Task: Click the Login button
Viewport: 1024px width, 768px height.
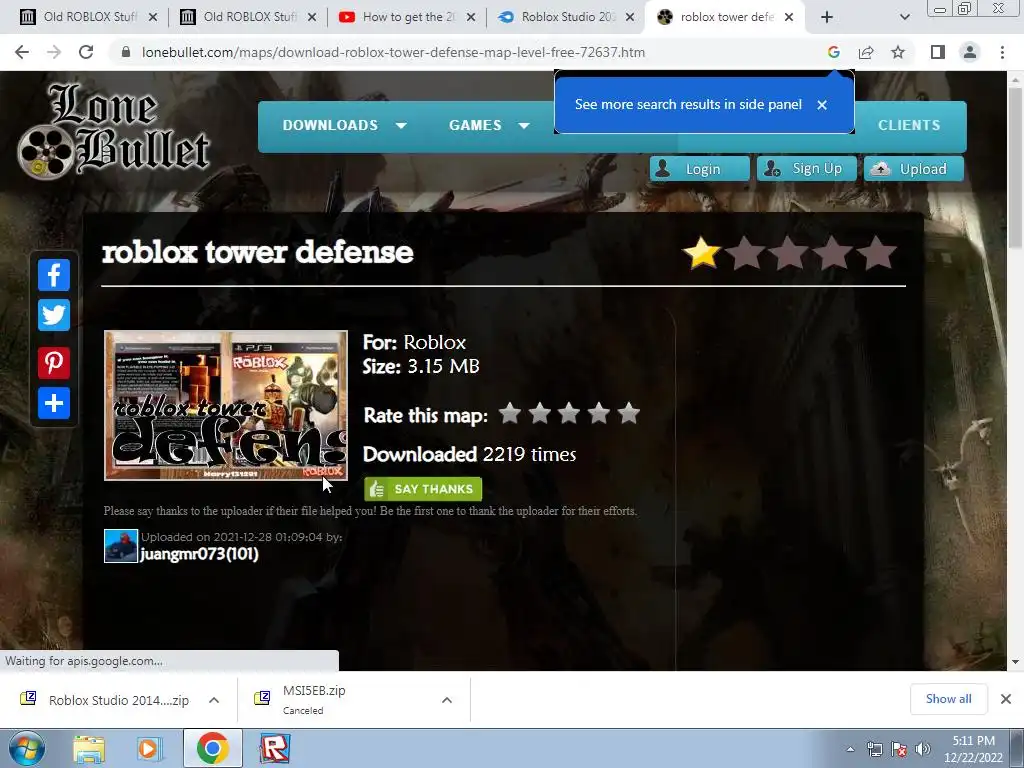Action: 699,169
